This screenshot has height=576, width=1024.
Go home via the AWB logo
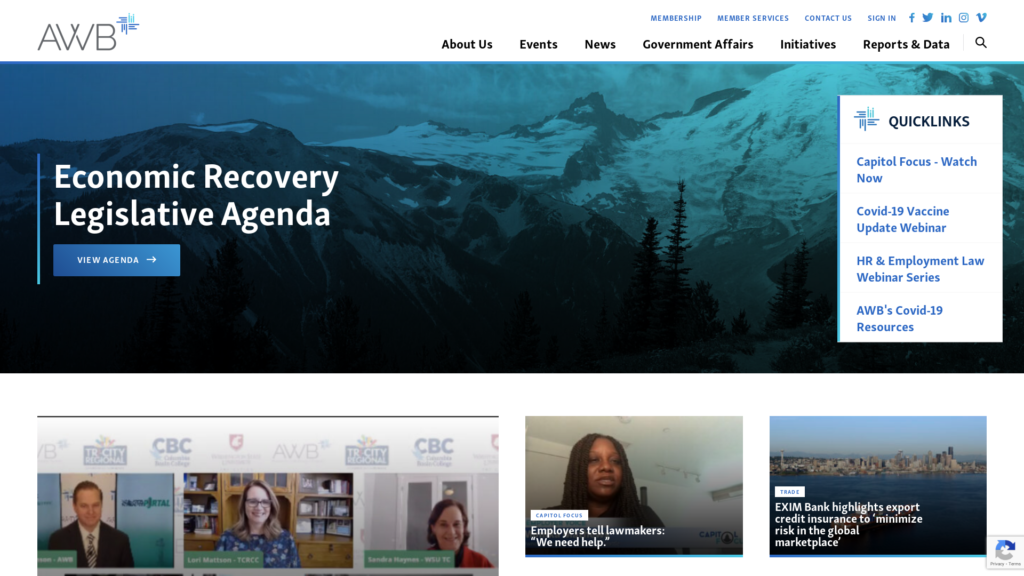pyautogui.click(x=88, y=32)
